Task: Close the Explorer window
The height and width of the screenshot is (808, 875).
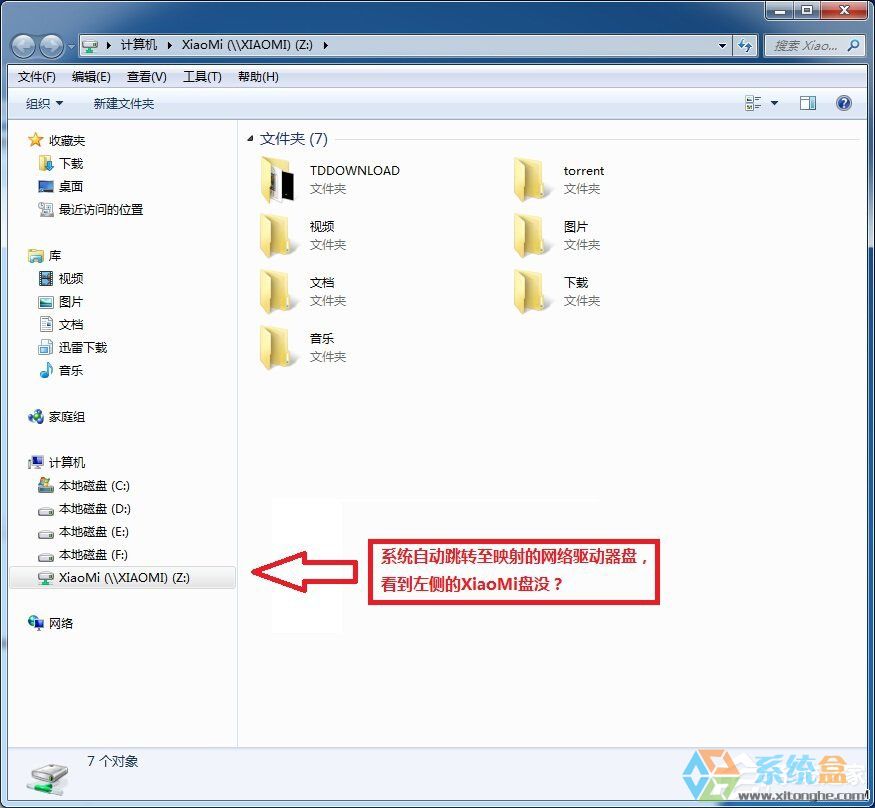Action: (844, 11)
